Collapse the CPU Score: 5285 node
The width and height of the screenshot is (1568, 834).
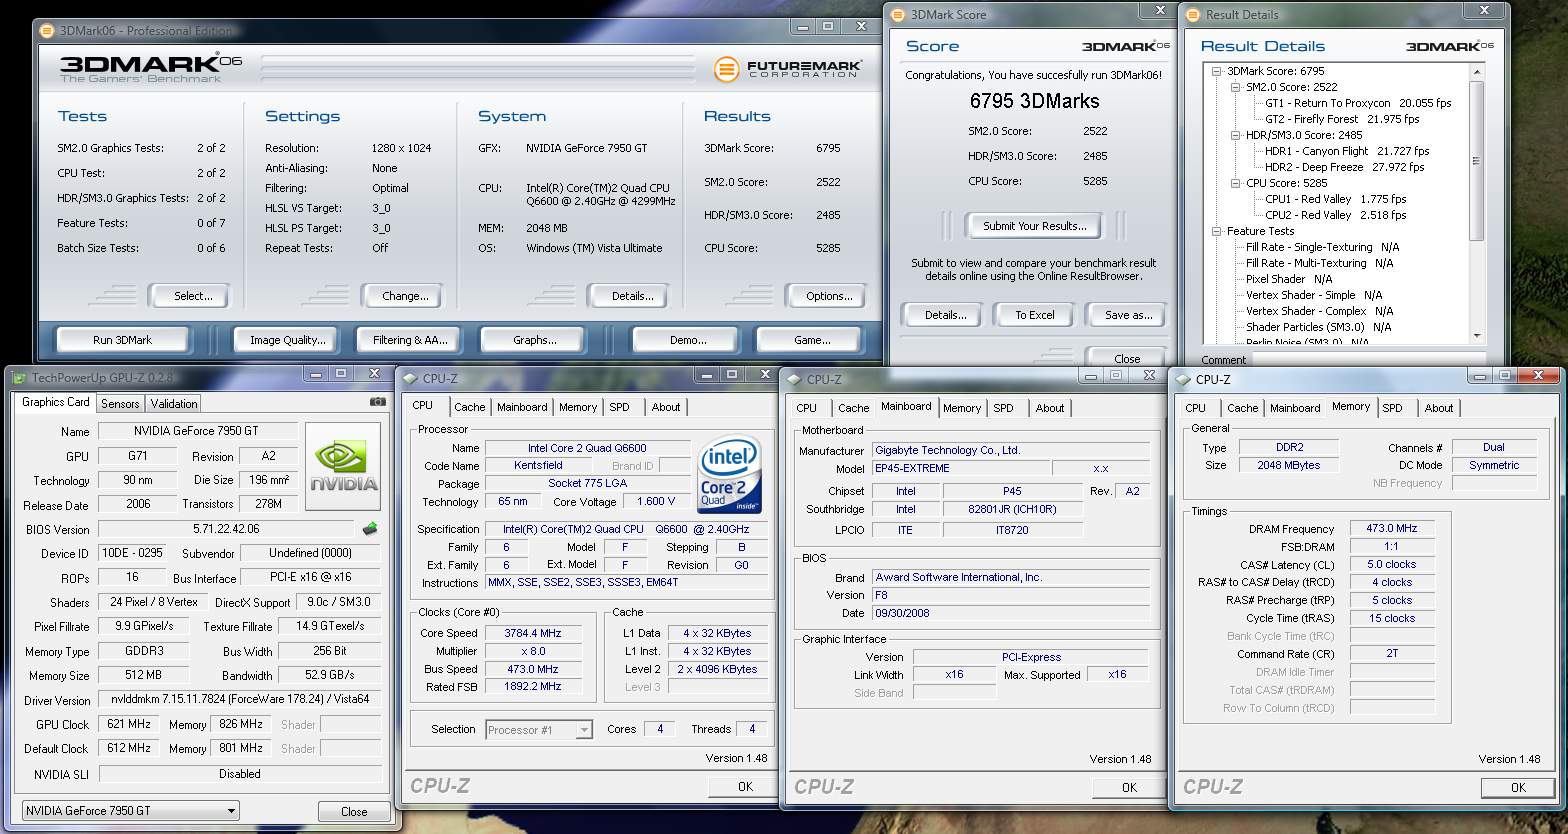1236,183
